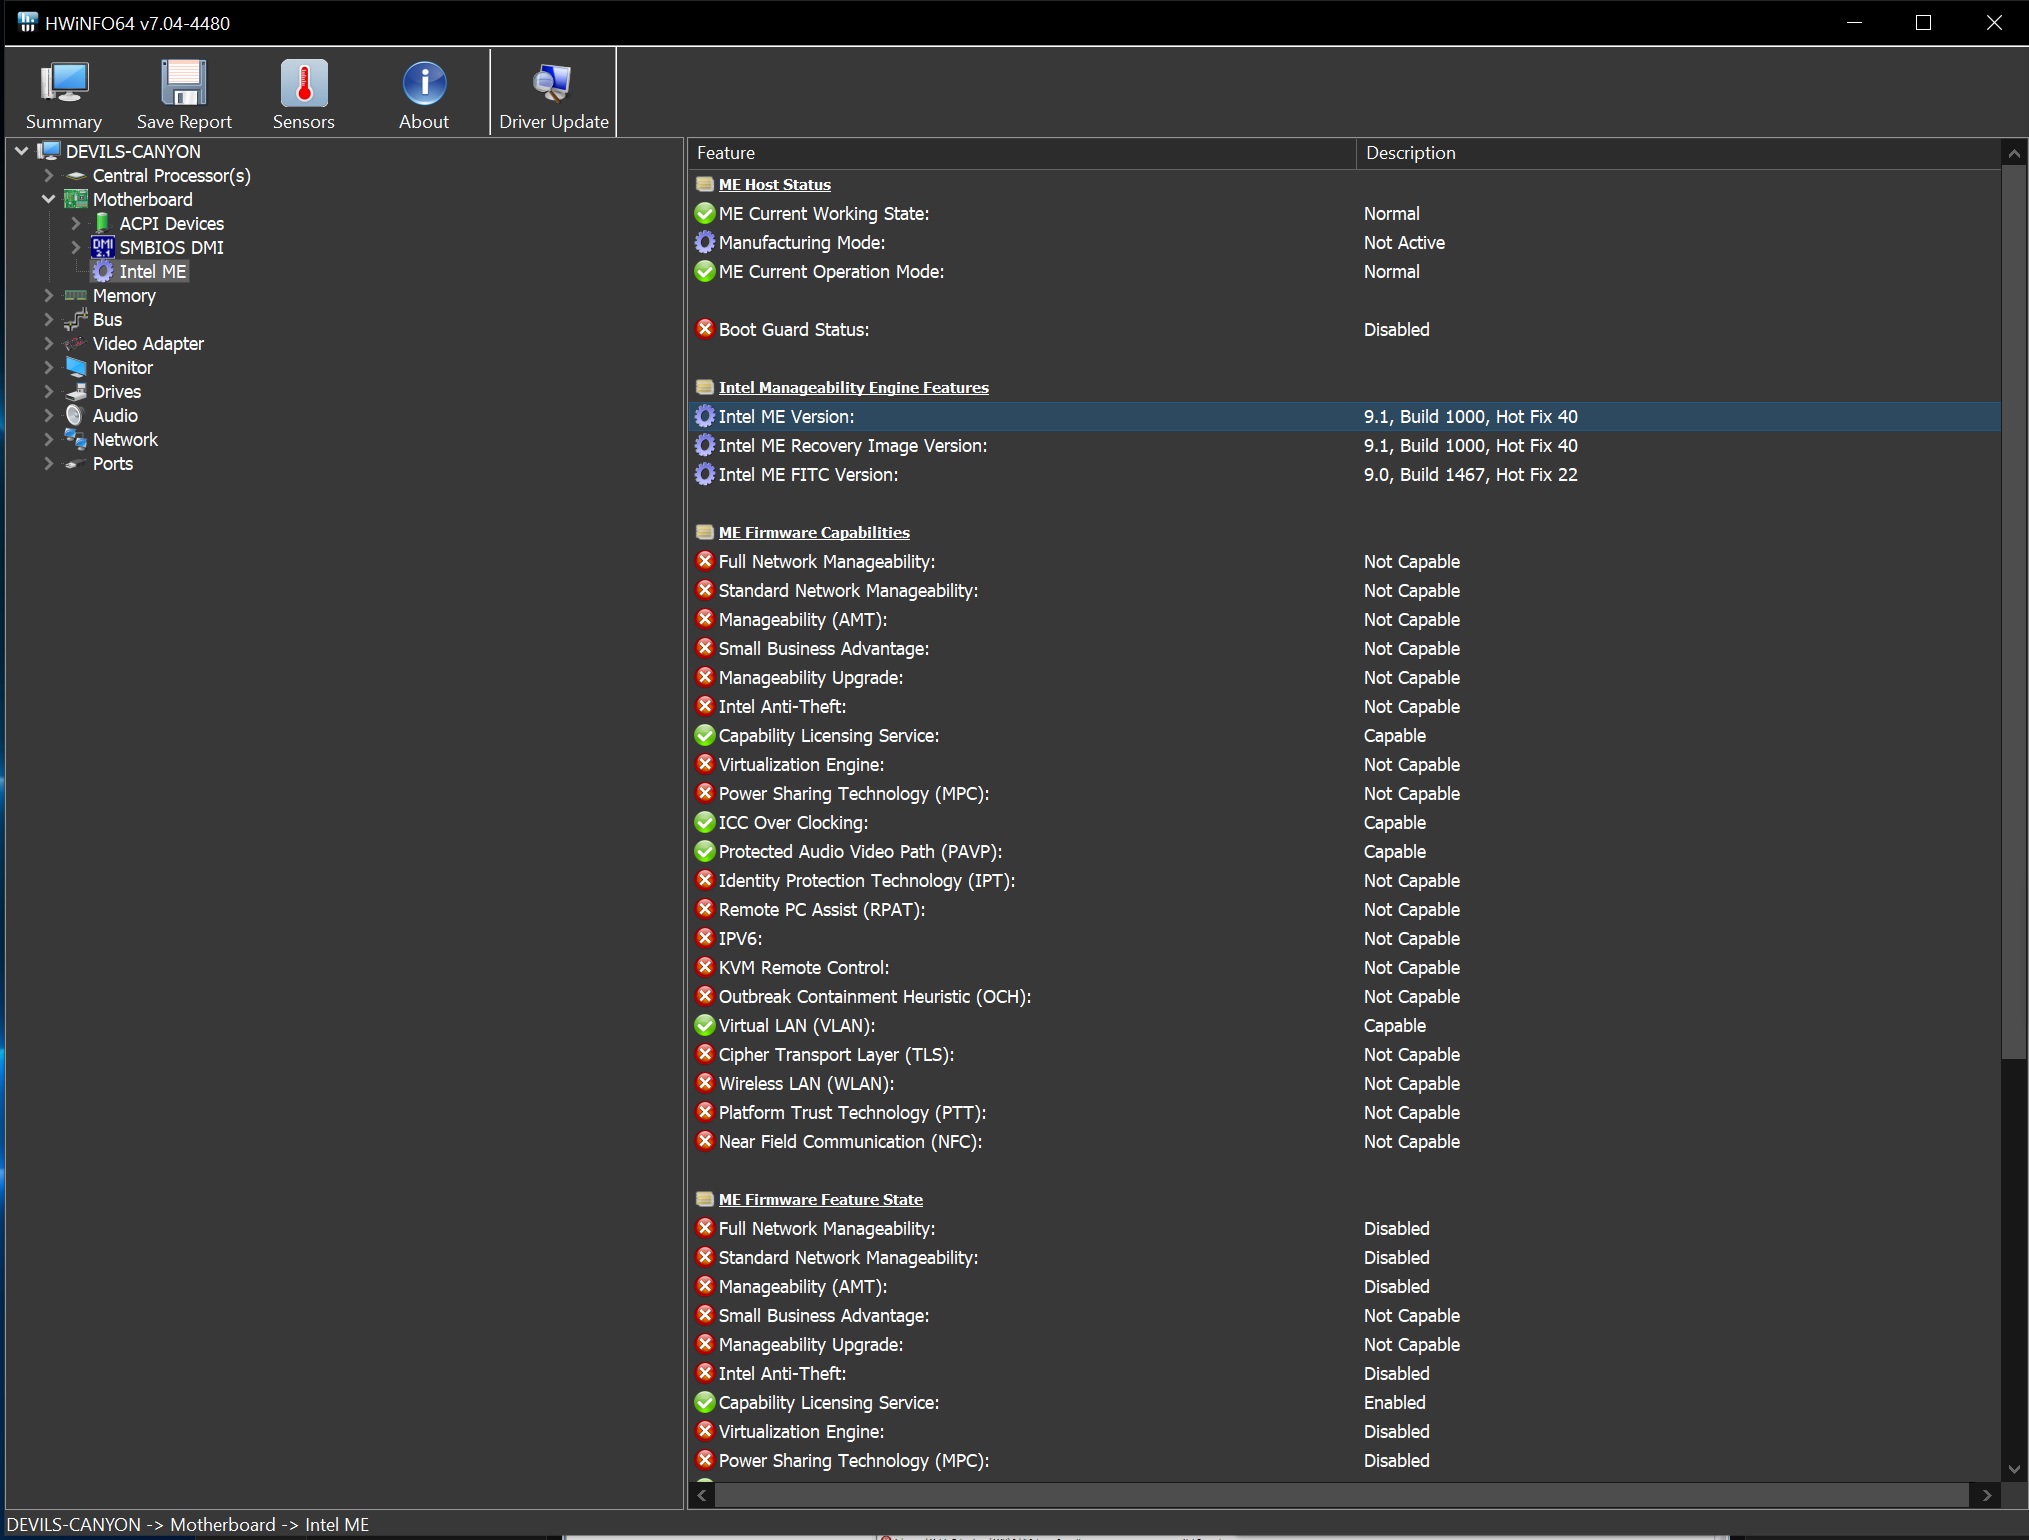This screenshot has width=2029, height=1540.
Task: Click the horizontal scrollbar right arrow
Action: click(1986, 1495)
